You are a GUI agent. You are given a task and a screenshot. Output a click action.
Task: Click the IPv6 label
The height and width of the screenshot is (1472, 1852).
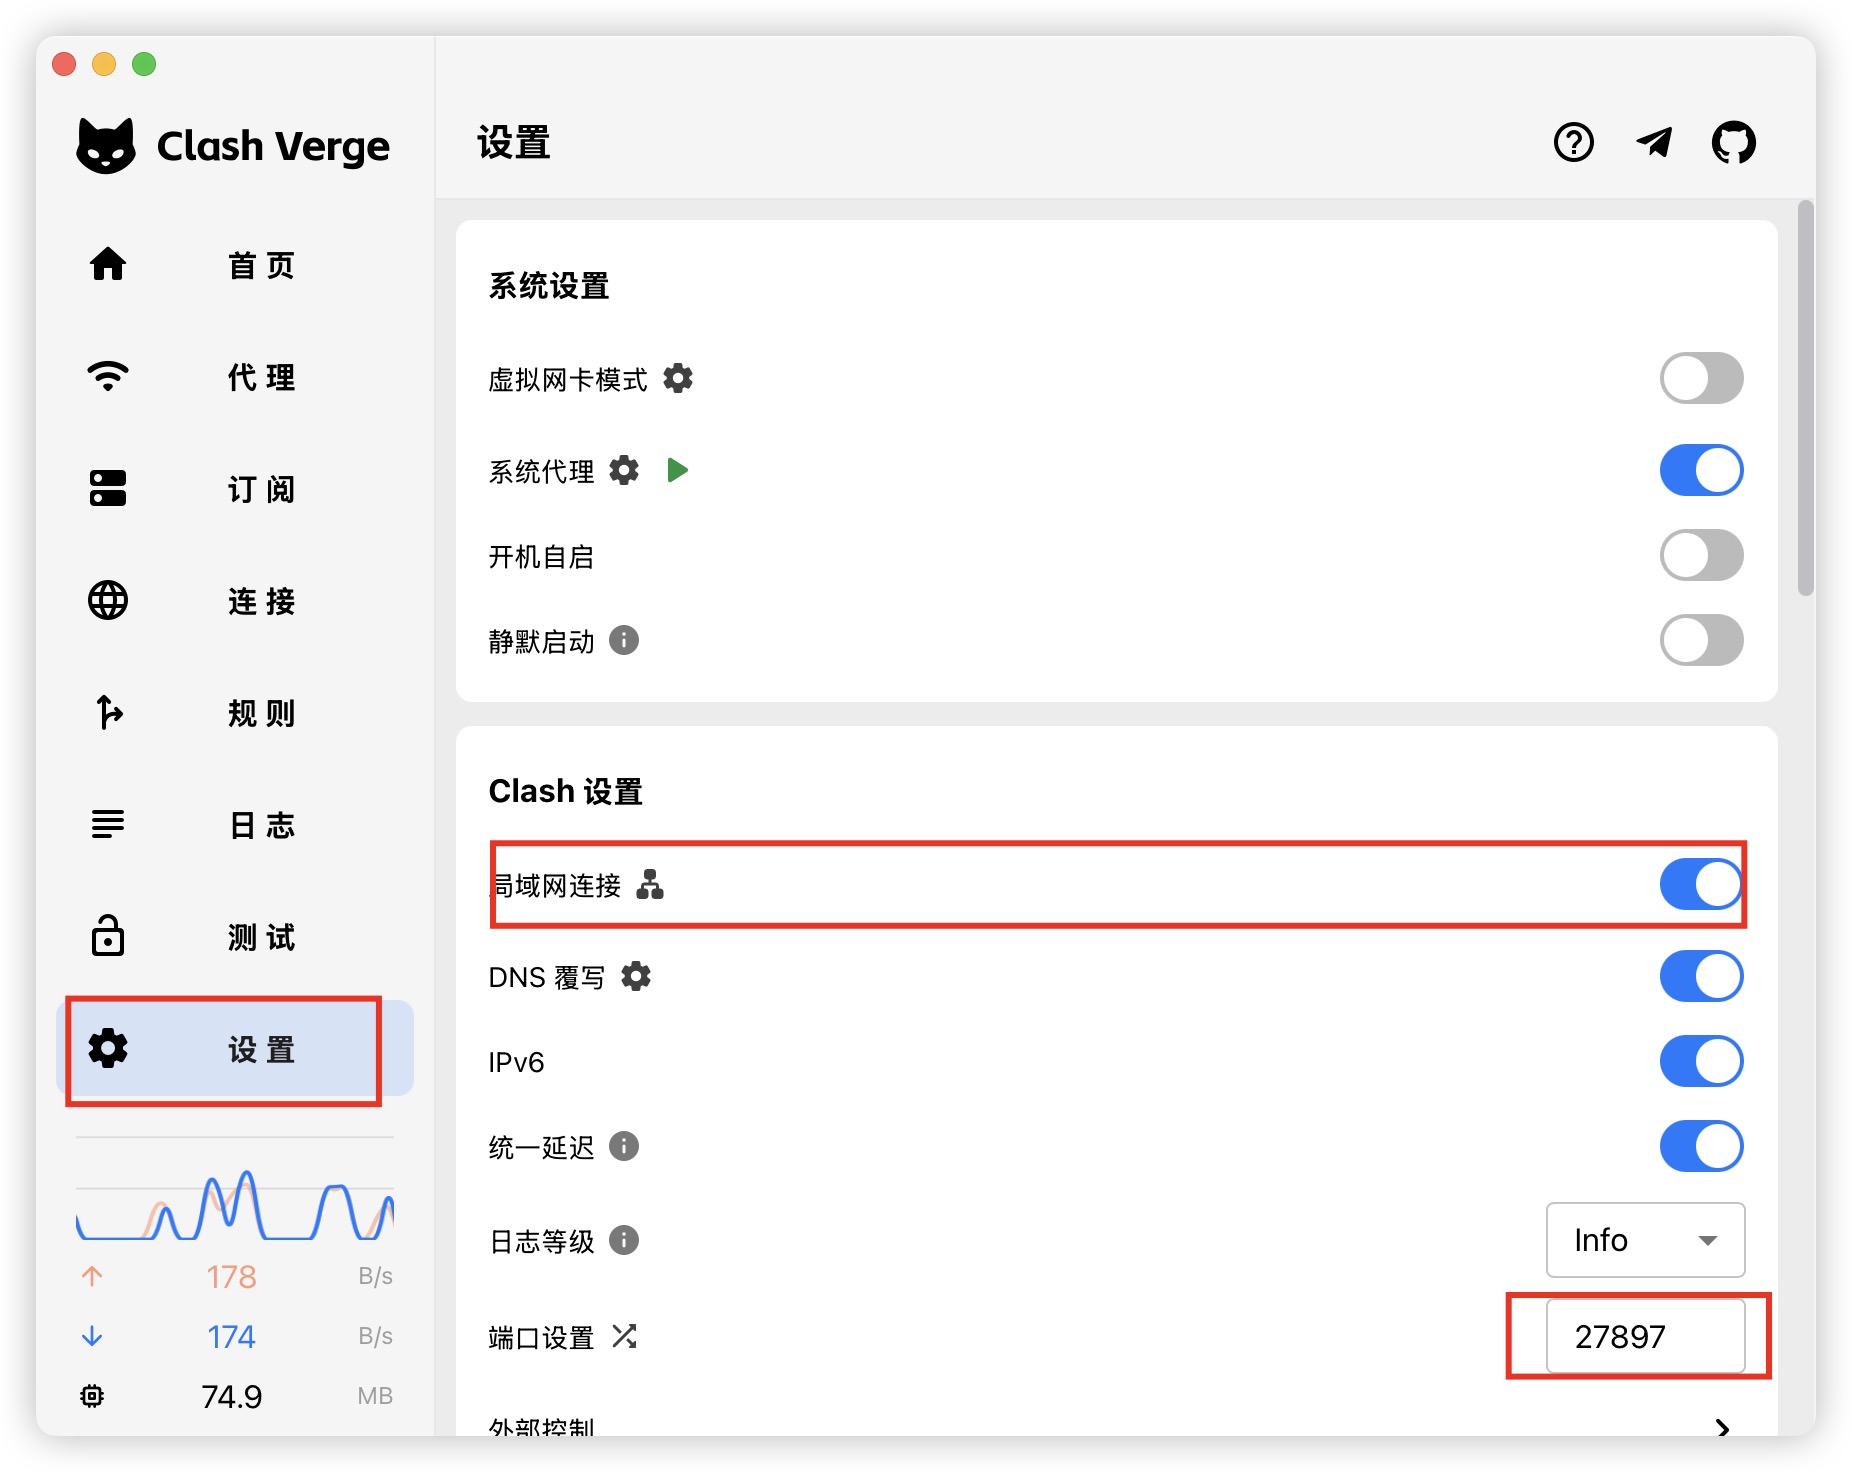516,1062
